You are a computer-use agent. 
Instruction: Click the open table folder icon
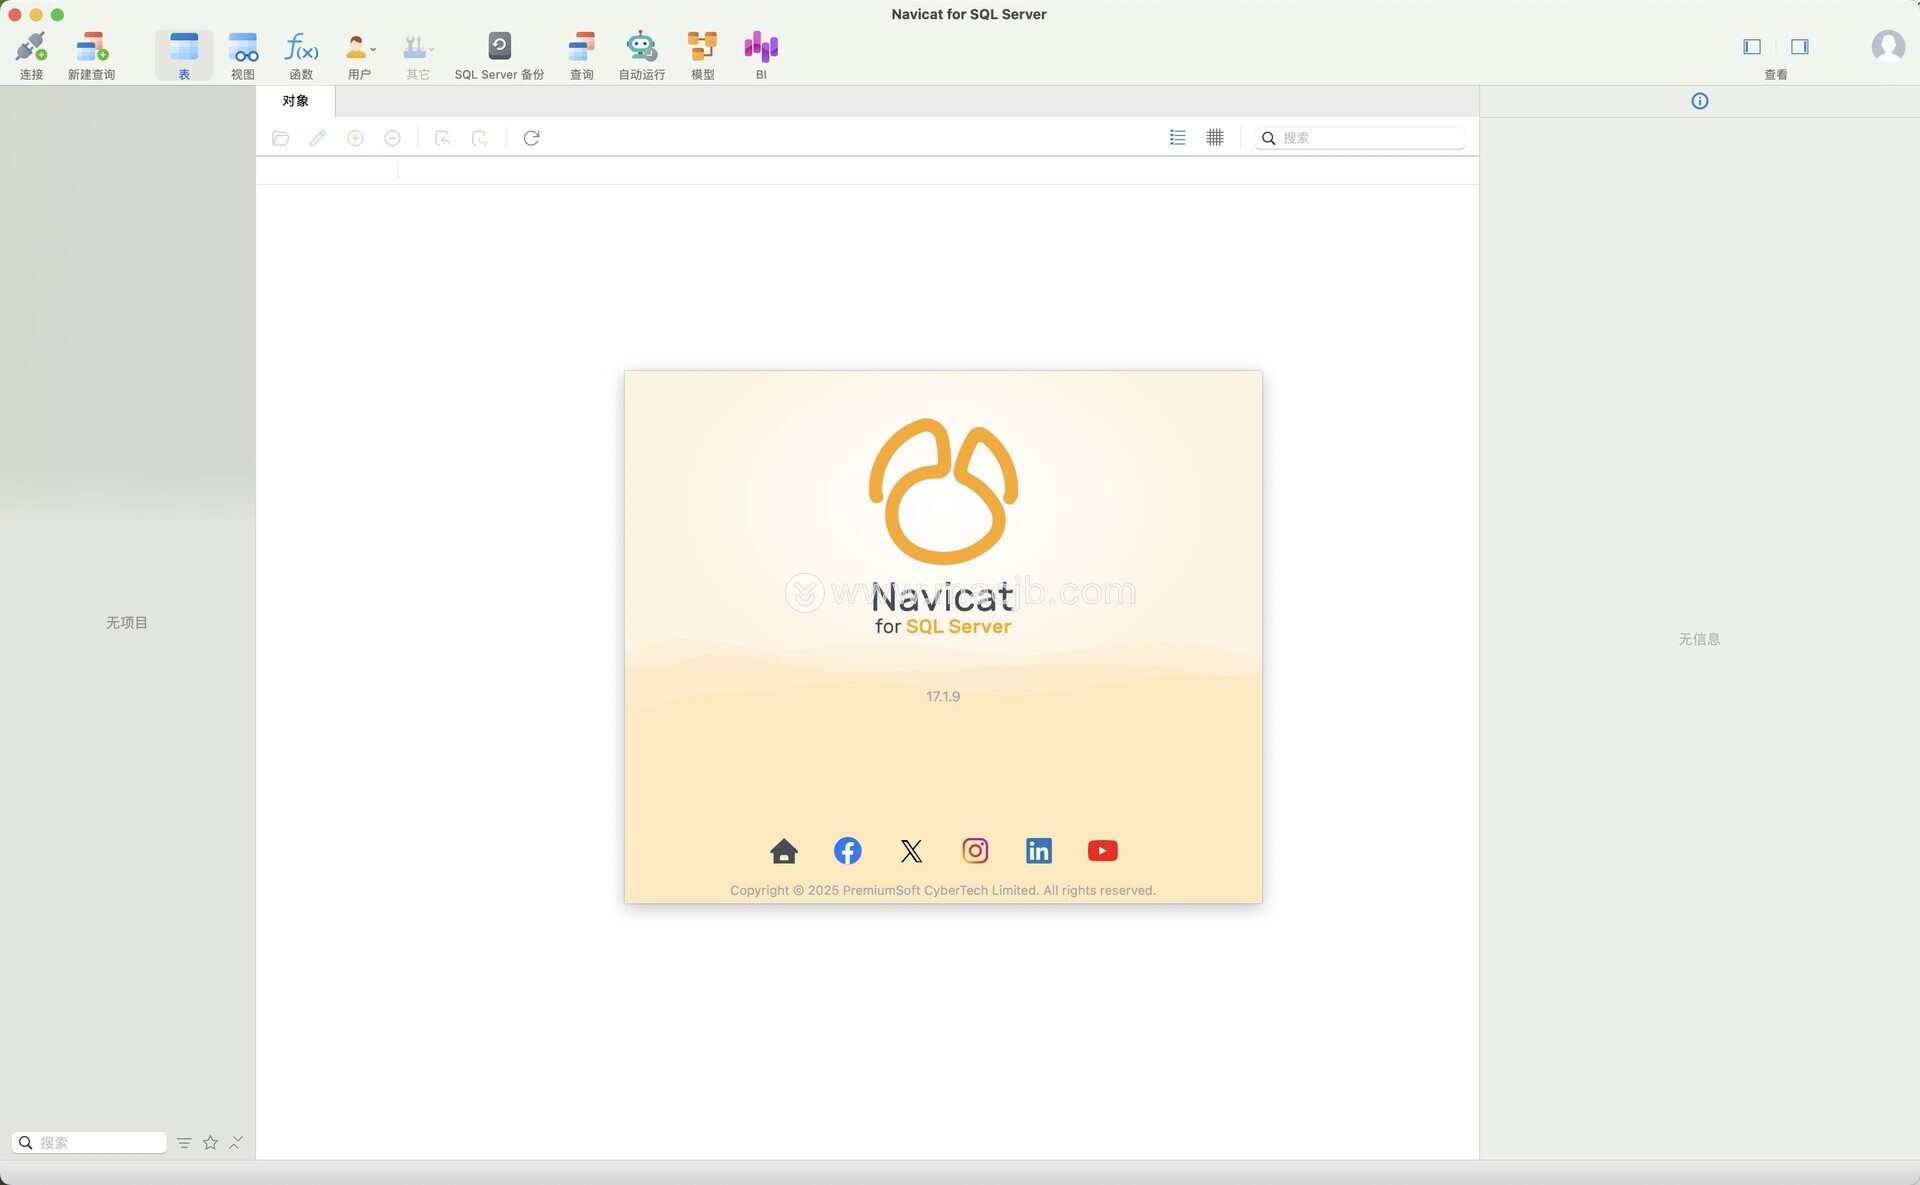281,138
